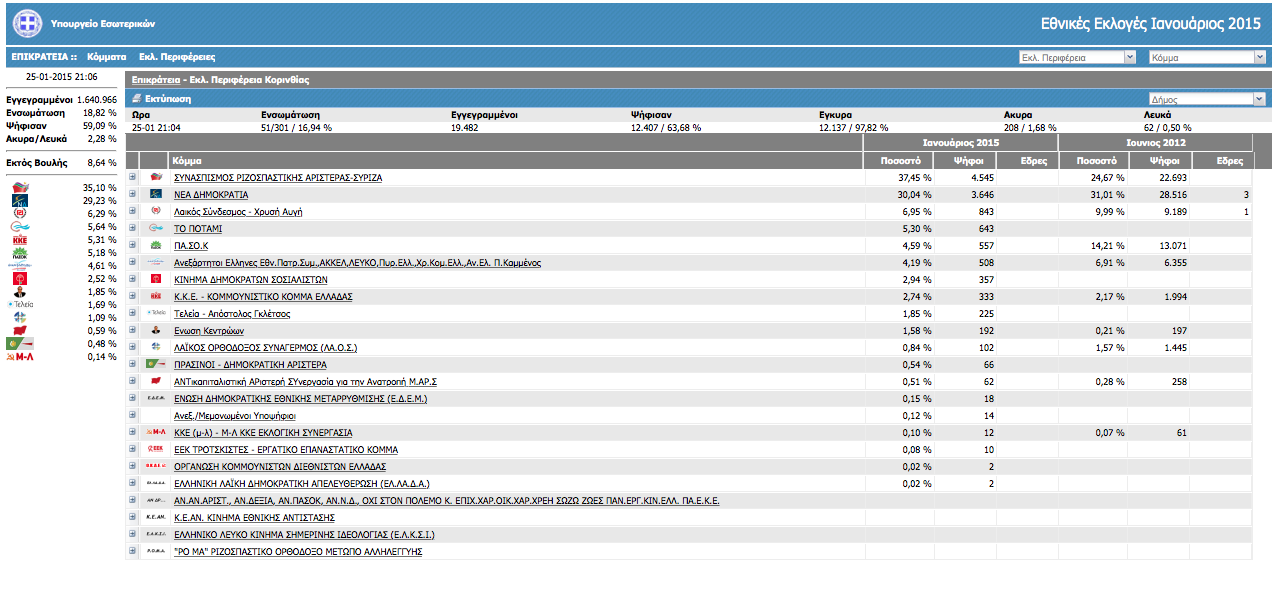Expand the ΣΥΡΙΖΑ row plus icon

pos(132,178)
